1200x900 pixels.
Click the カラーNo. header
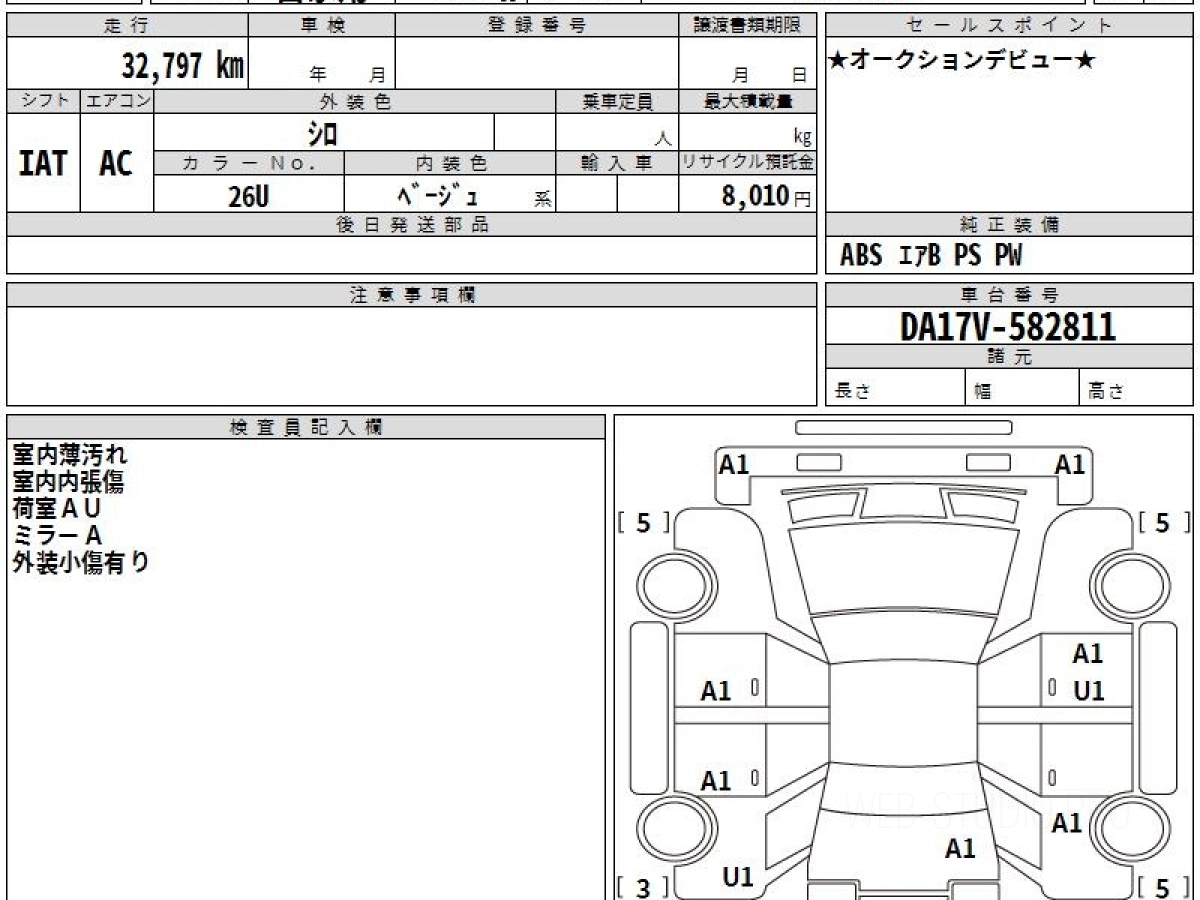coord(249,163)
